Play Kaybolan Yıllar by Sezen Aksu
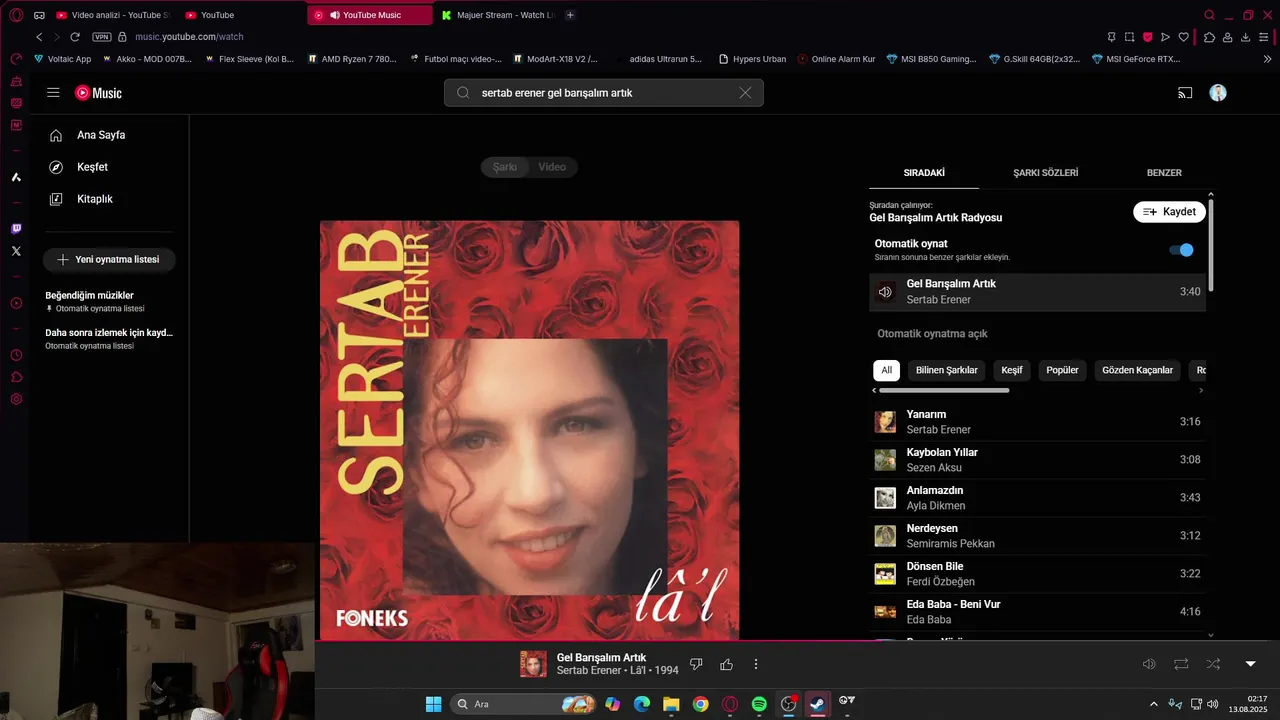The width and height of the screenshot is (1280, 720). pyautogui.click(x=1037, y=460)
